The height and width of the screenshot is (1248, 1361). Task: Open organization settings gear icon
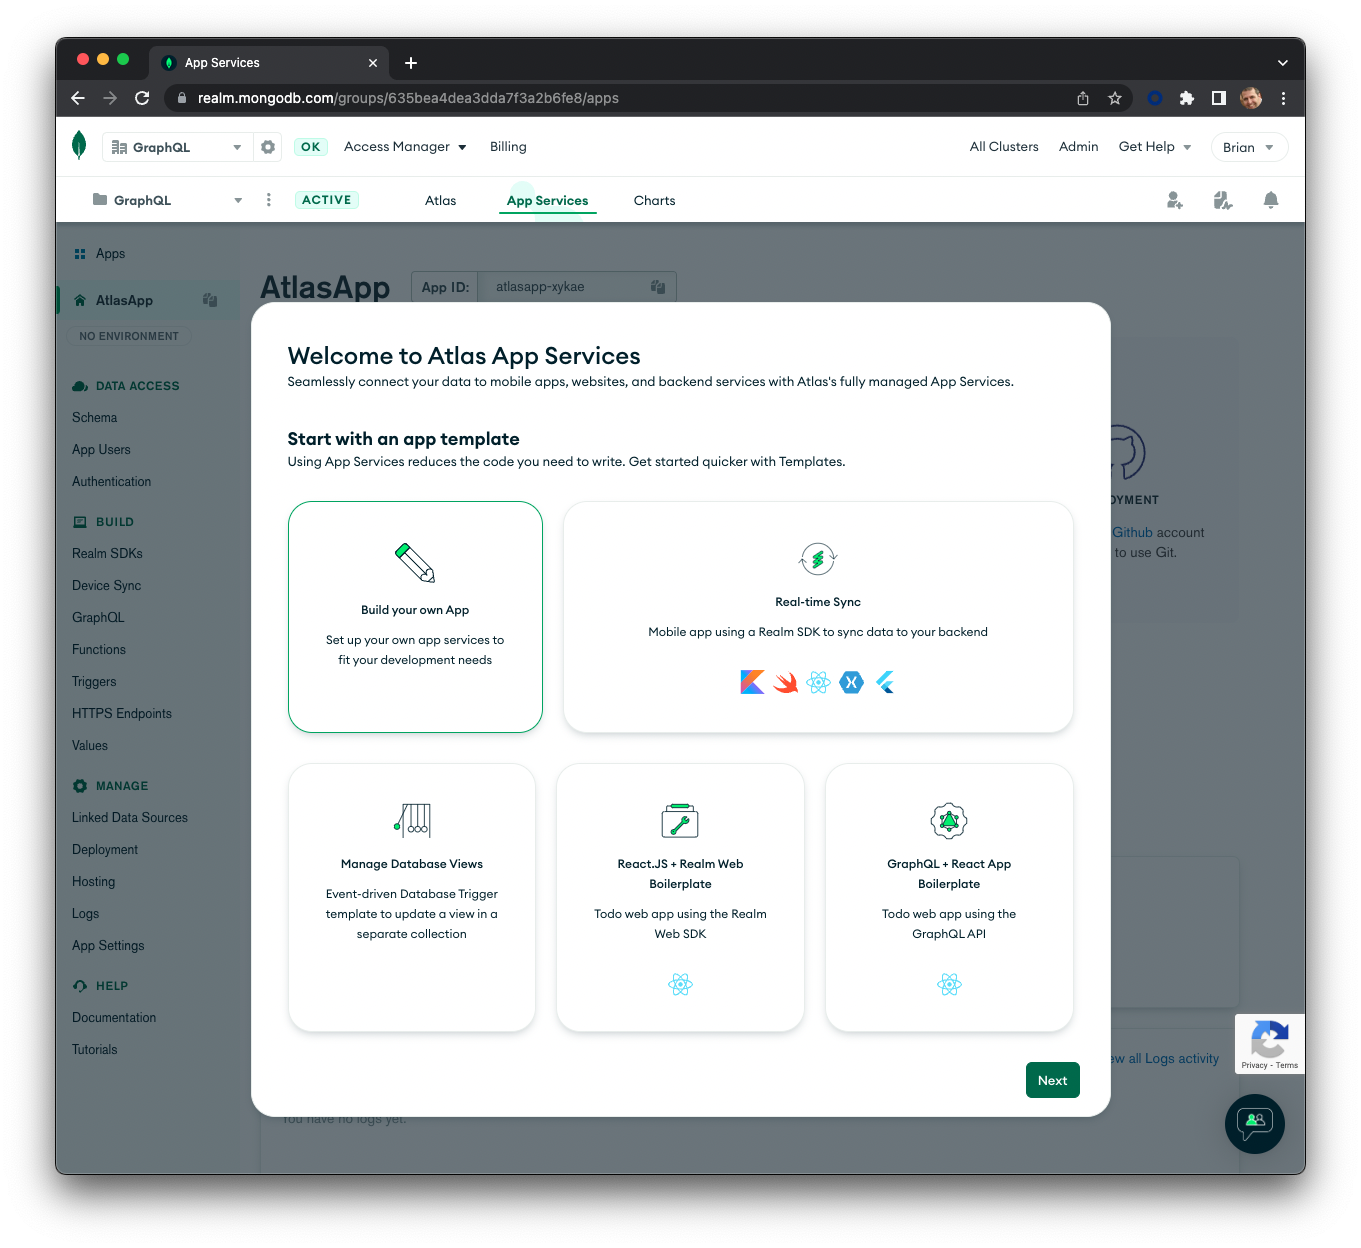268,147
